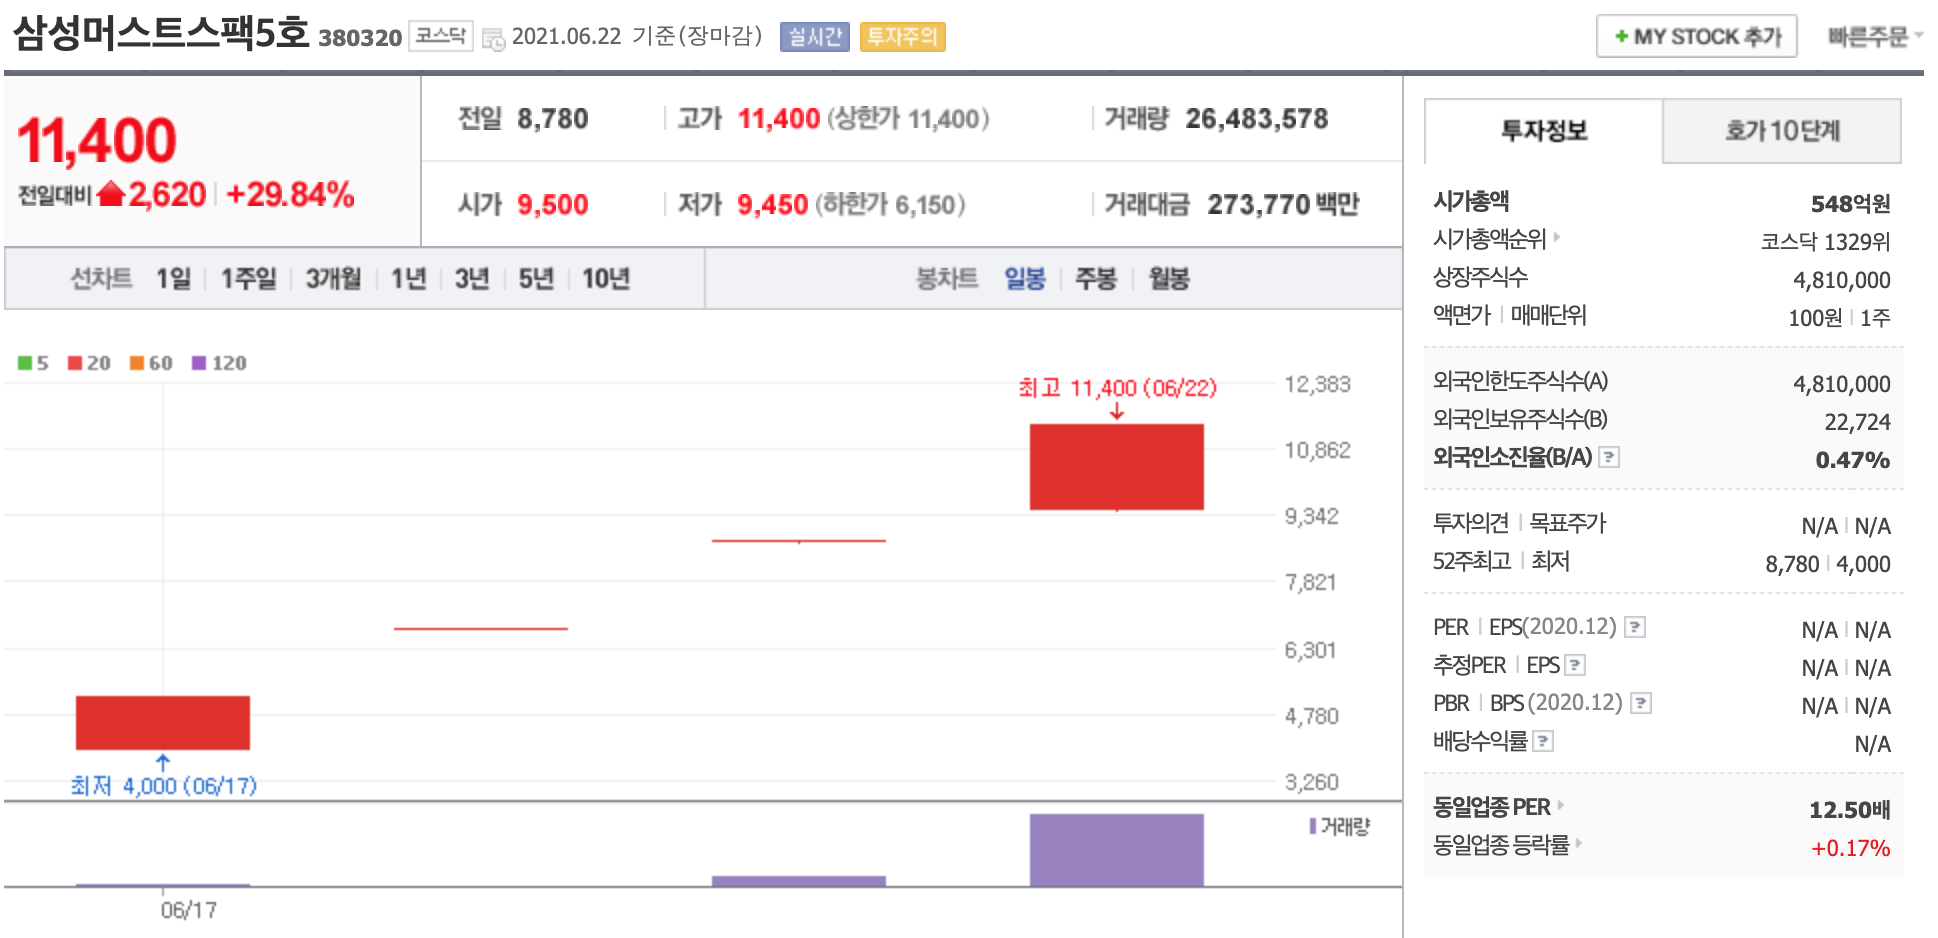Click the purple 120-day moving average legend

coord(219,363)
